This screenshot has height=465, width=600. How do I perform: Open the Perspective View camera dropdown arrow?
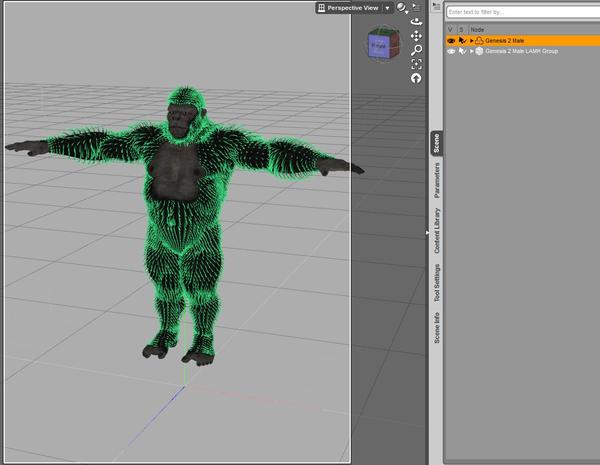[x=387, y=8]
